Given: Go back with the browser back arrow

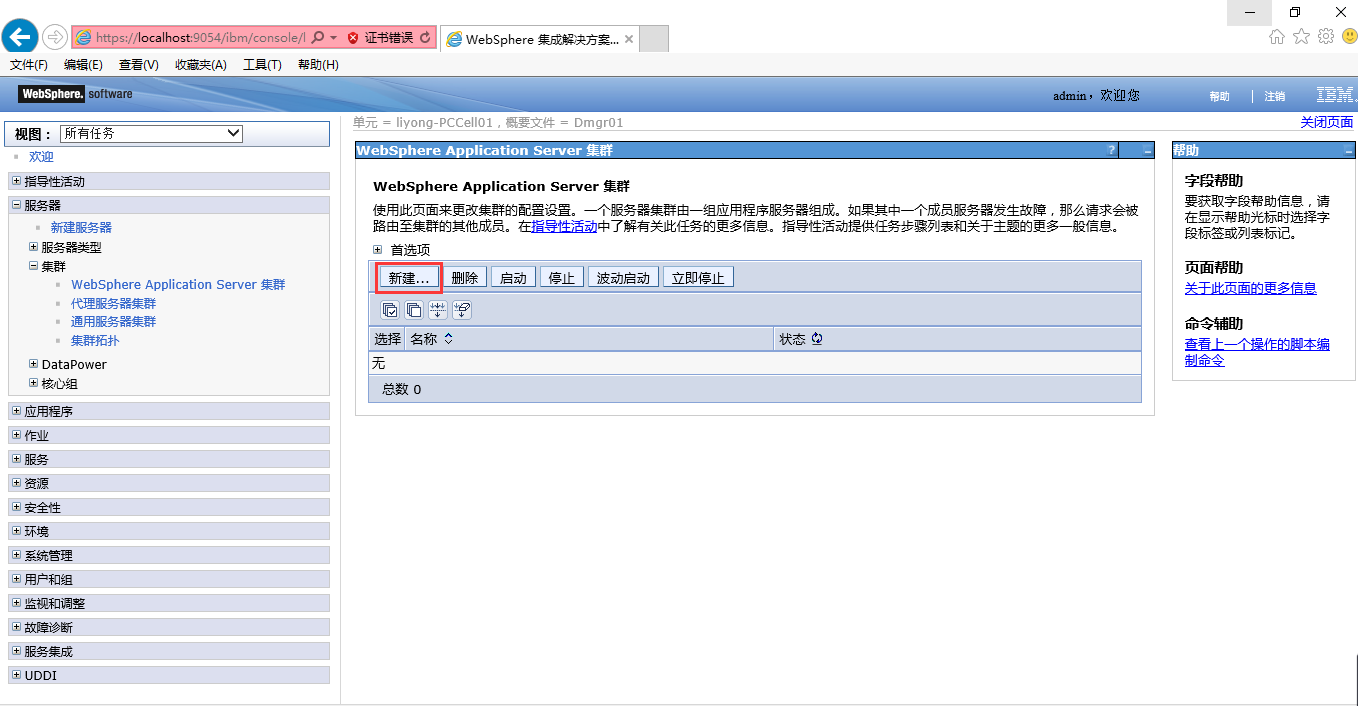Looking at the screenshot, I should point(21,37).
